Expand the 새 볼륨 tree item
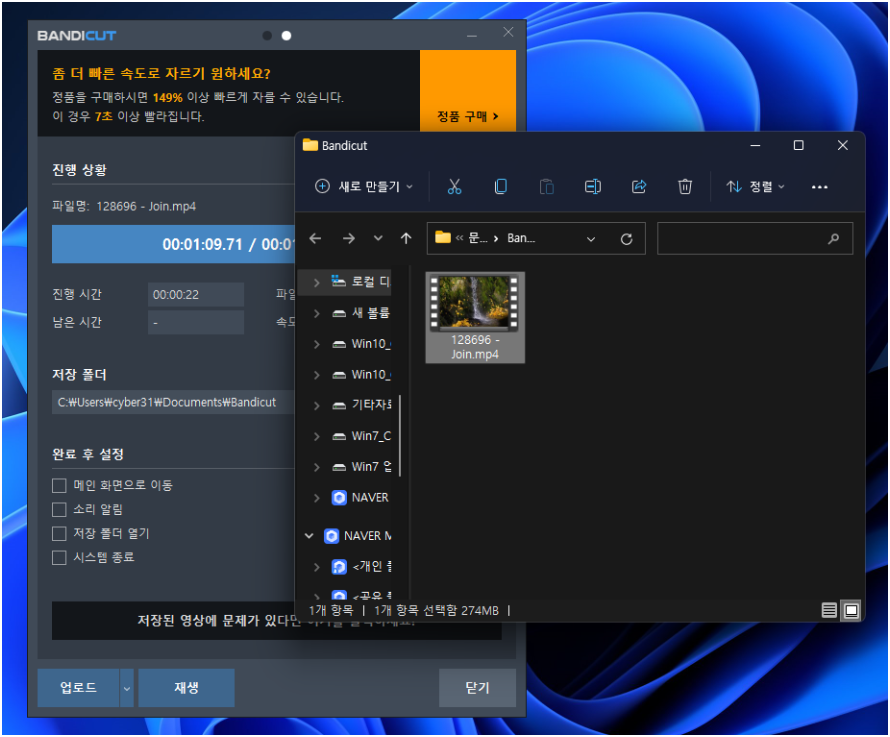 [x=317, y=313]
